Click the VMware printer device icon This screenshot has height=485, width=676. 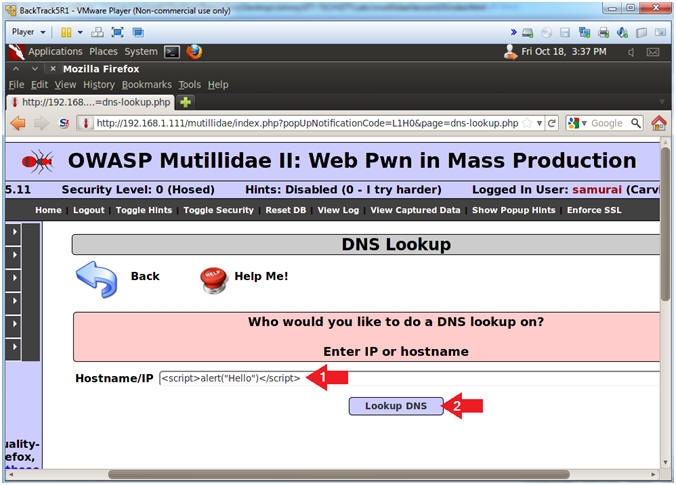[604, 33]
